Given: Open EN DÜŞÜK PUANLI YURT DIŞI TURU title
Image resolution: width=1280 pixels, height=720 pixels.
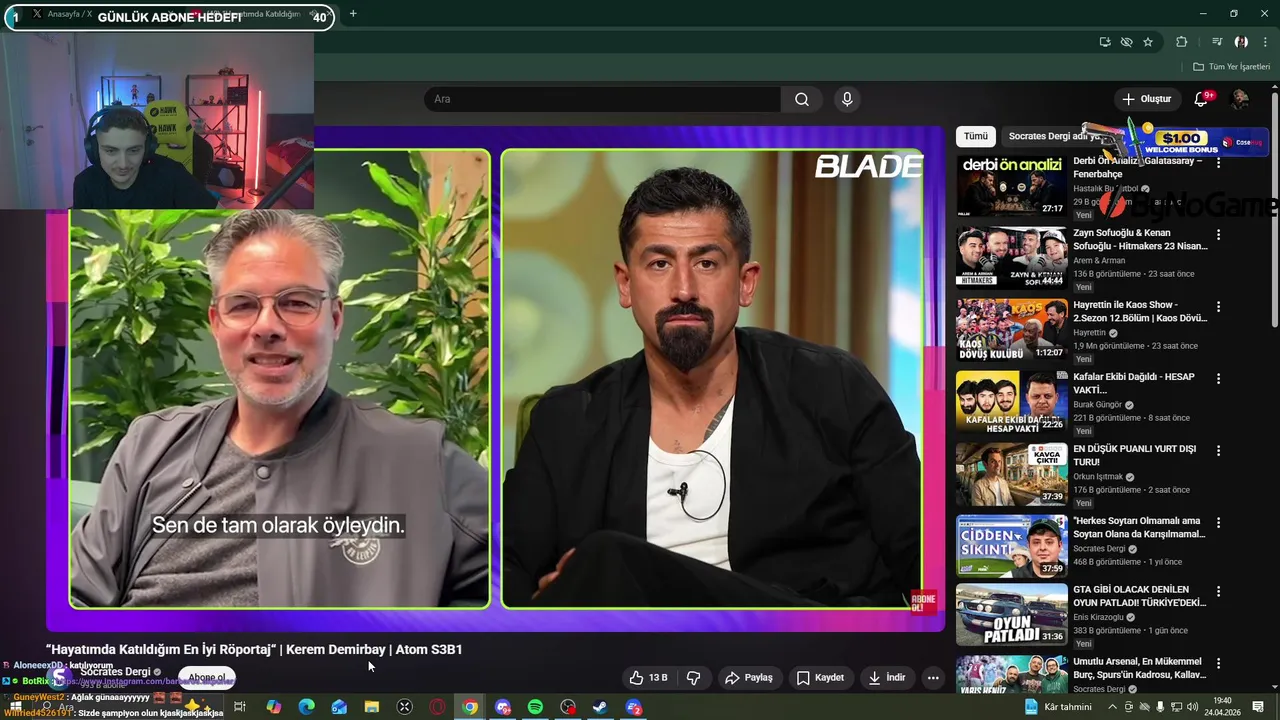Looking at the screenshot, I should click(1135, 455).
